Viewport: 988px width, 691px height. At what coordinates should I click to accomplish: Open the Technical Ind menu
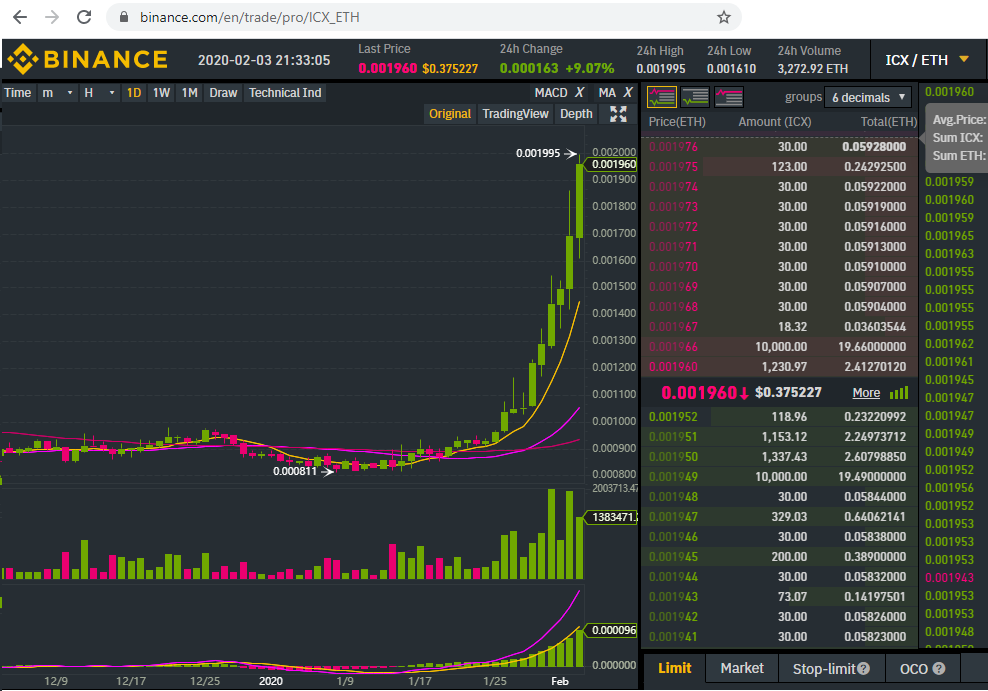point(285,93)
